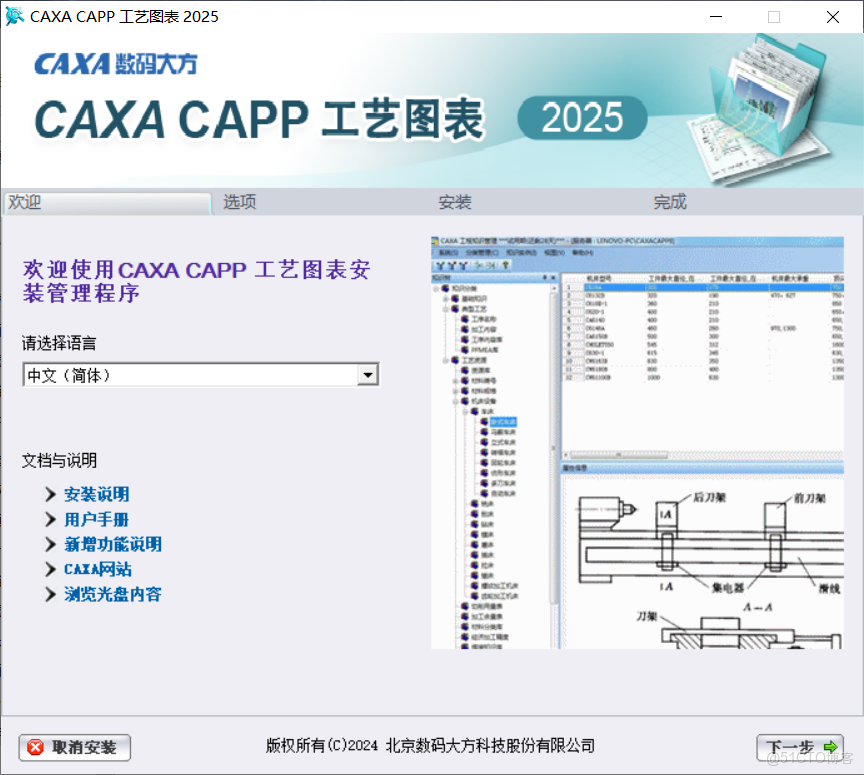Click the red X icon on 取消安装 button
864x775 pixels.
pyautogui.click(x=33, y=748)
